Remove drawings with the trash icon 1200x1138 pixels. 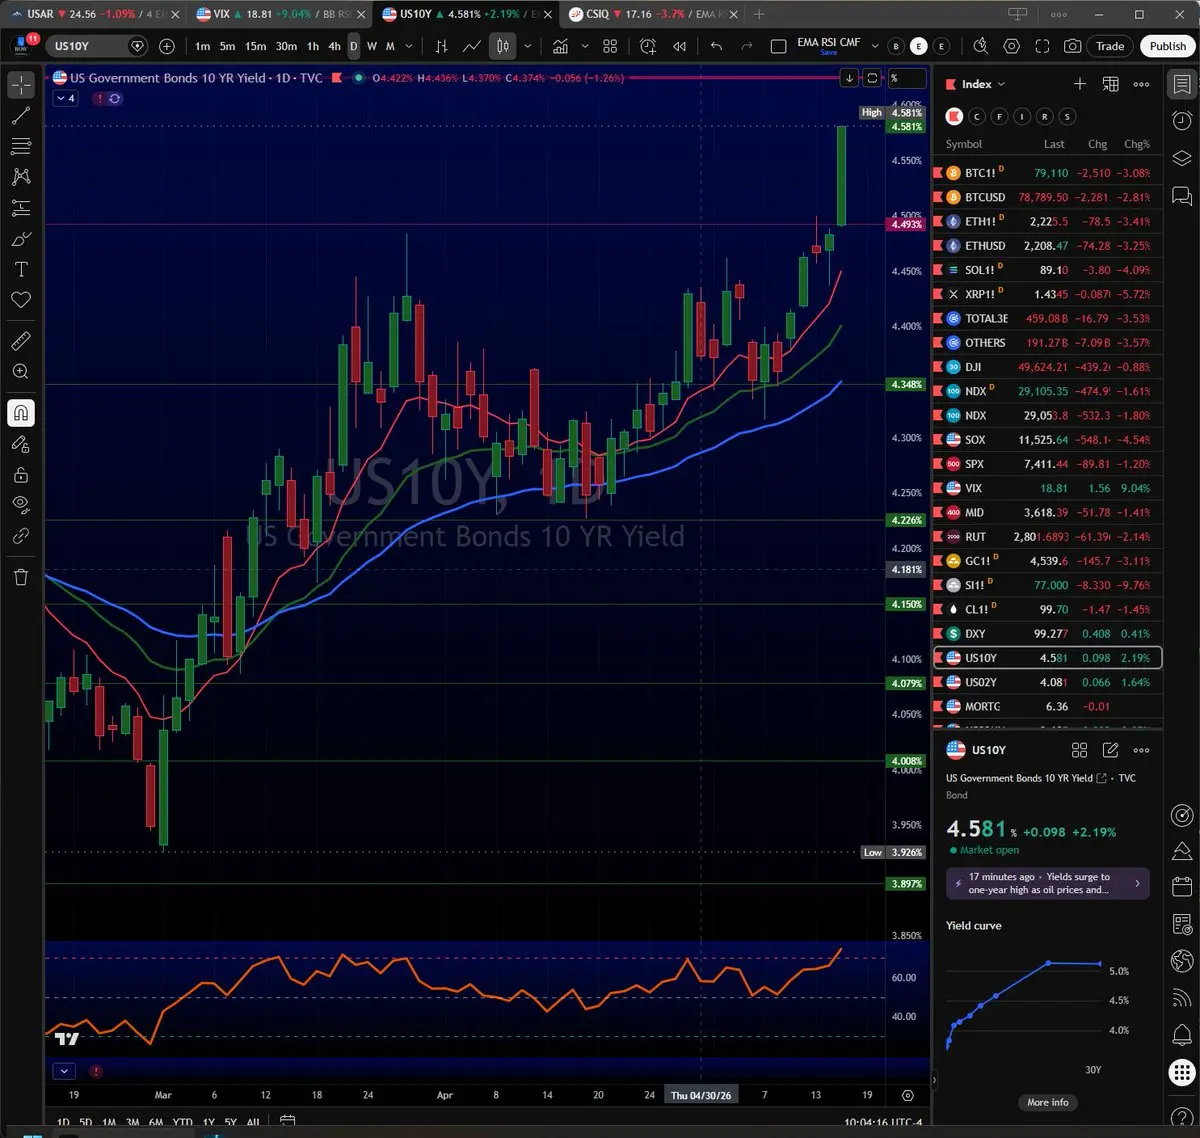point(21,577)
